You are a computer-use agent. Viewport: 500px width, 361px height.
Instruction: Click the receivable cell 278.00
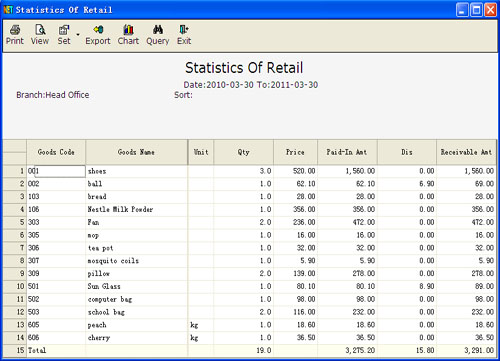coord(466,274)
